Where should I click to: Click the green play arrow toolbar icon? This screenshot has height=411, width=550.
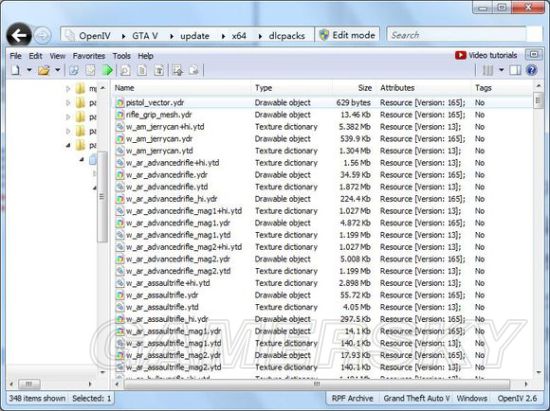pos(107,70)
